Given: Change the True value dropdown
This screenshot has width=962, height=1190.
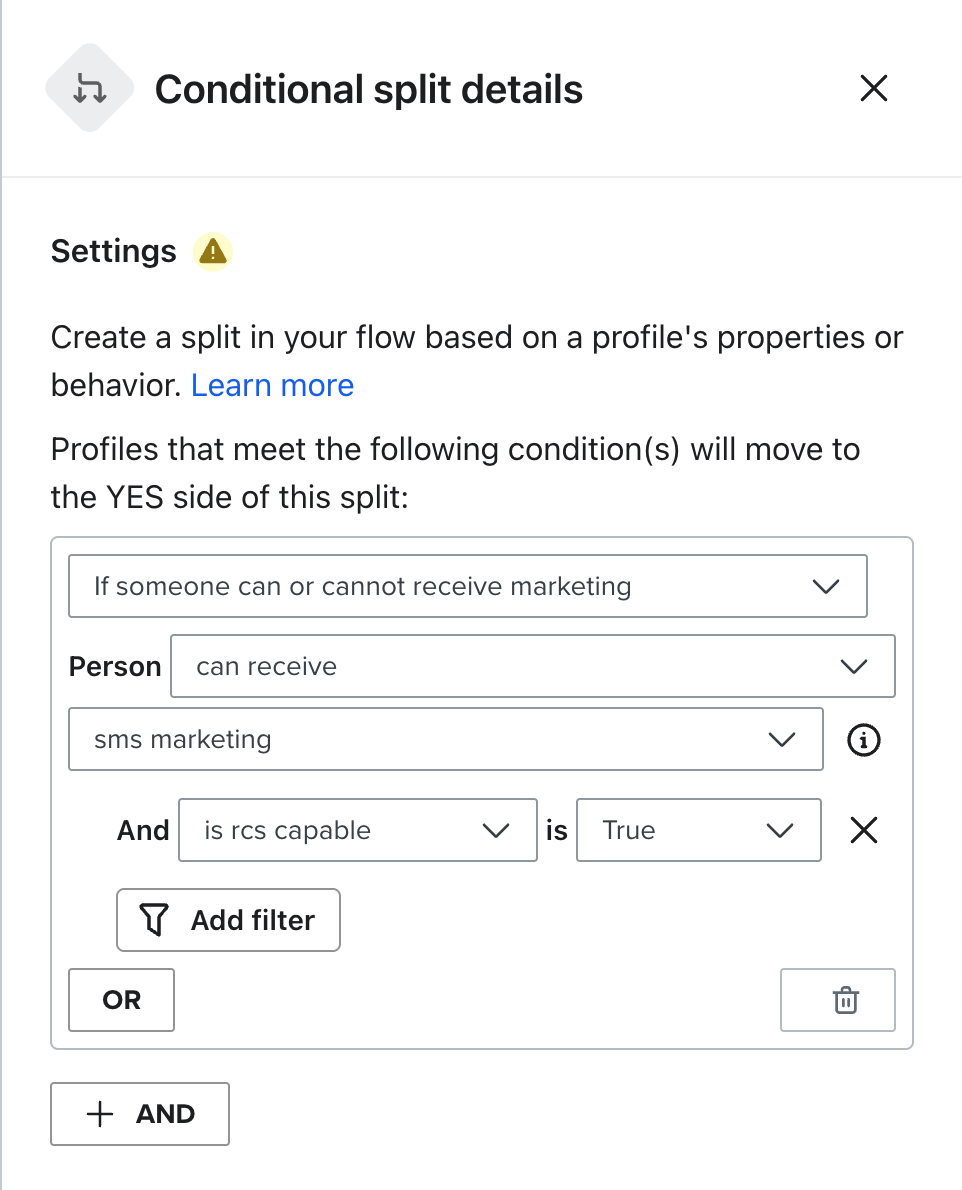Looking at the screenshot, I should (698, 830).
